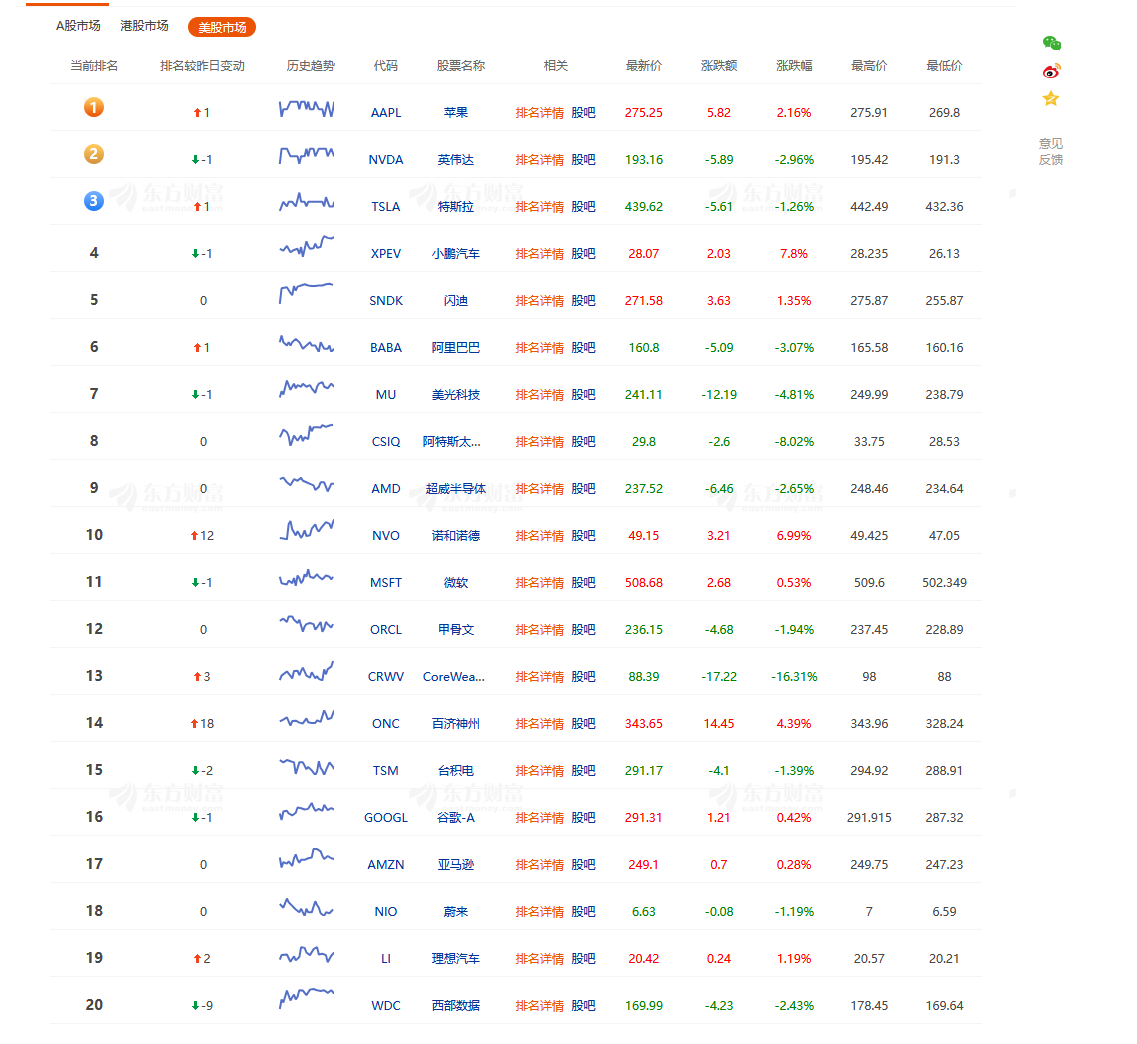Click the 最高价 column header

[x=869, y=66]
